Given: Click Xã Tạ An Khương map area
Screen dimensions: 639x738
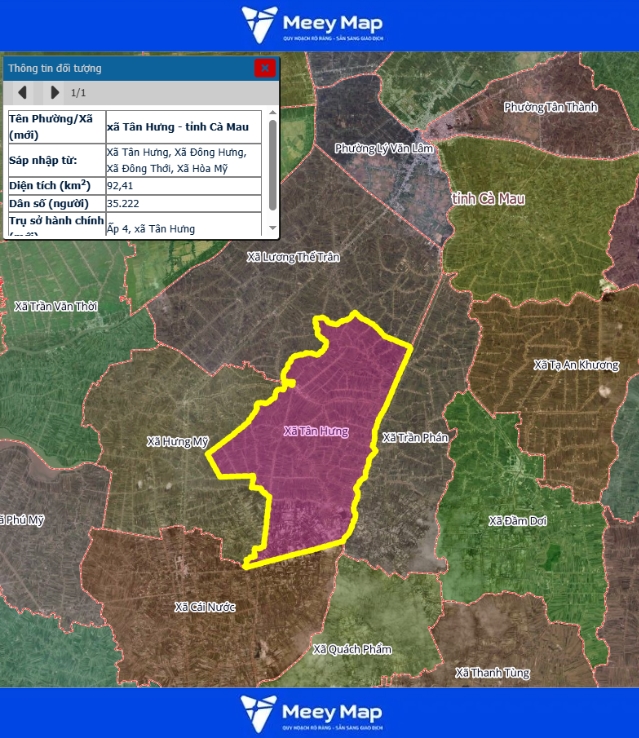Looking at the screenshot, I should coord(576,365).
